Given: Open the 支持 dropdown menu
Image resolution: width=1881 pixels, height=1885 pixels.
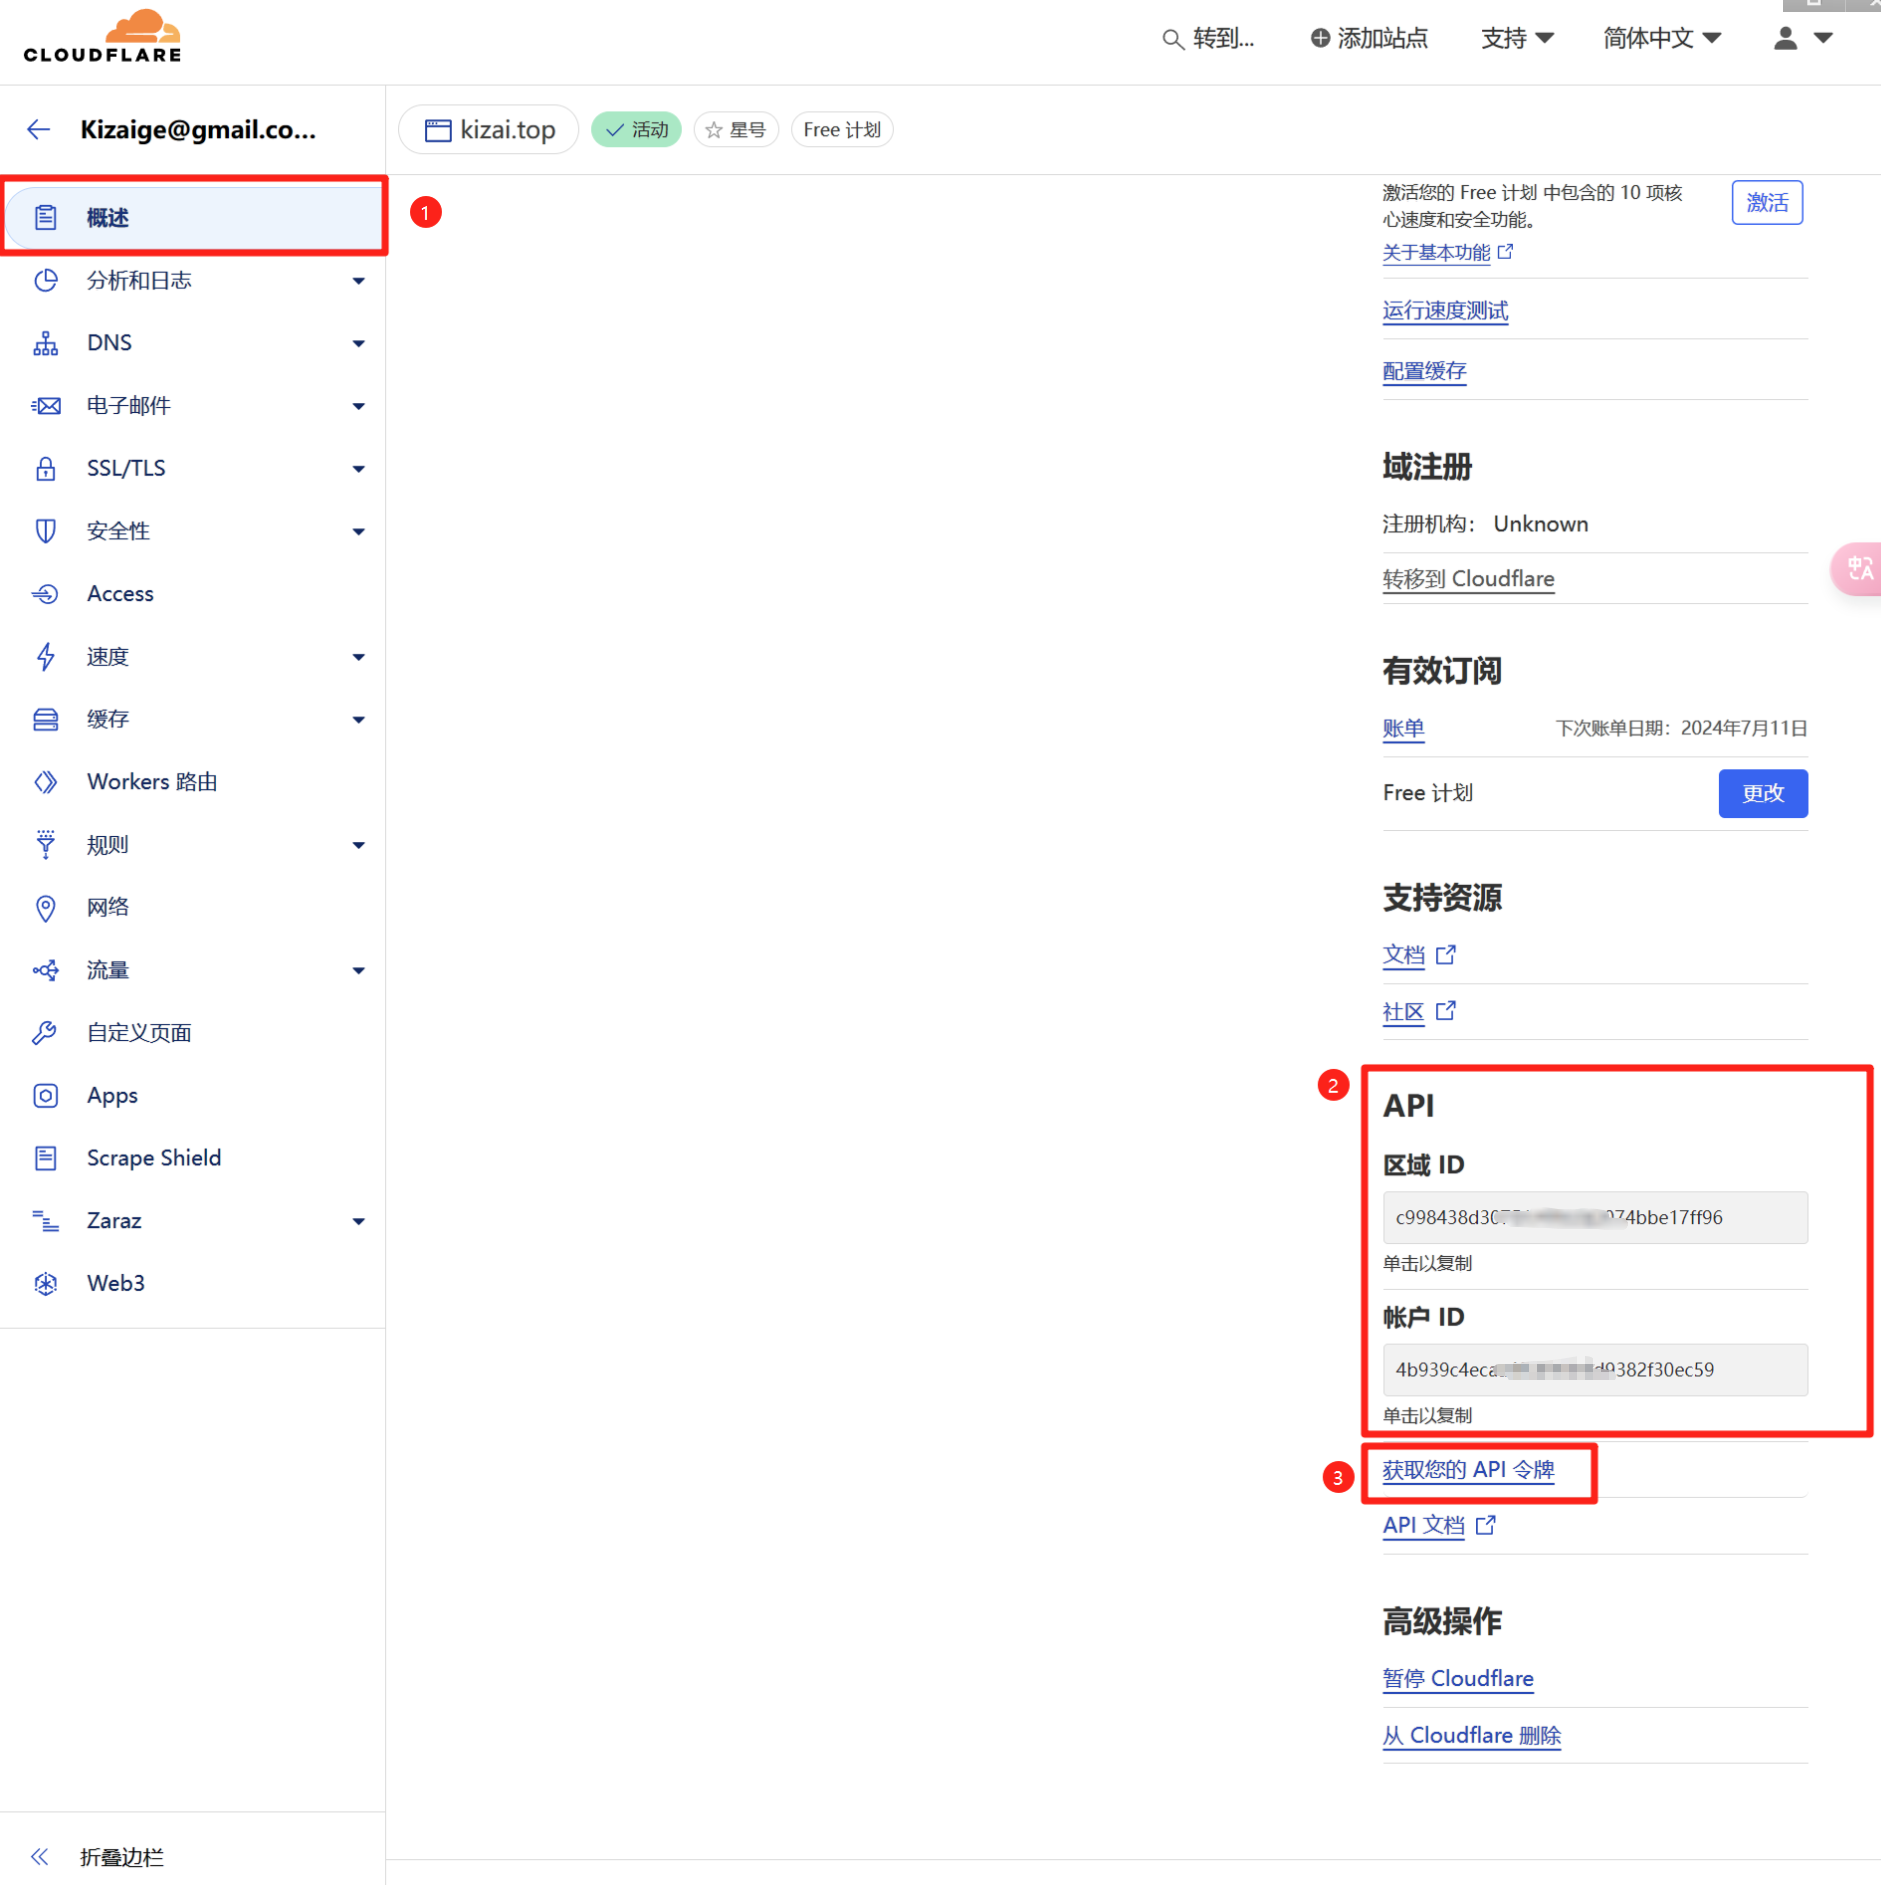Looking at the screenshot, I should click(x=1517, y=38).
